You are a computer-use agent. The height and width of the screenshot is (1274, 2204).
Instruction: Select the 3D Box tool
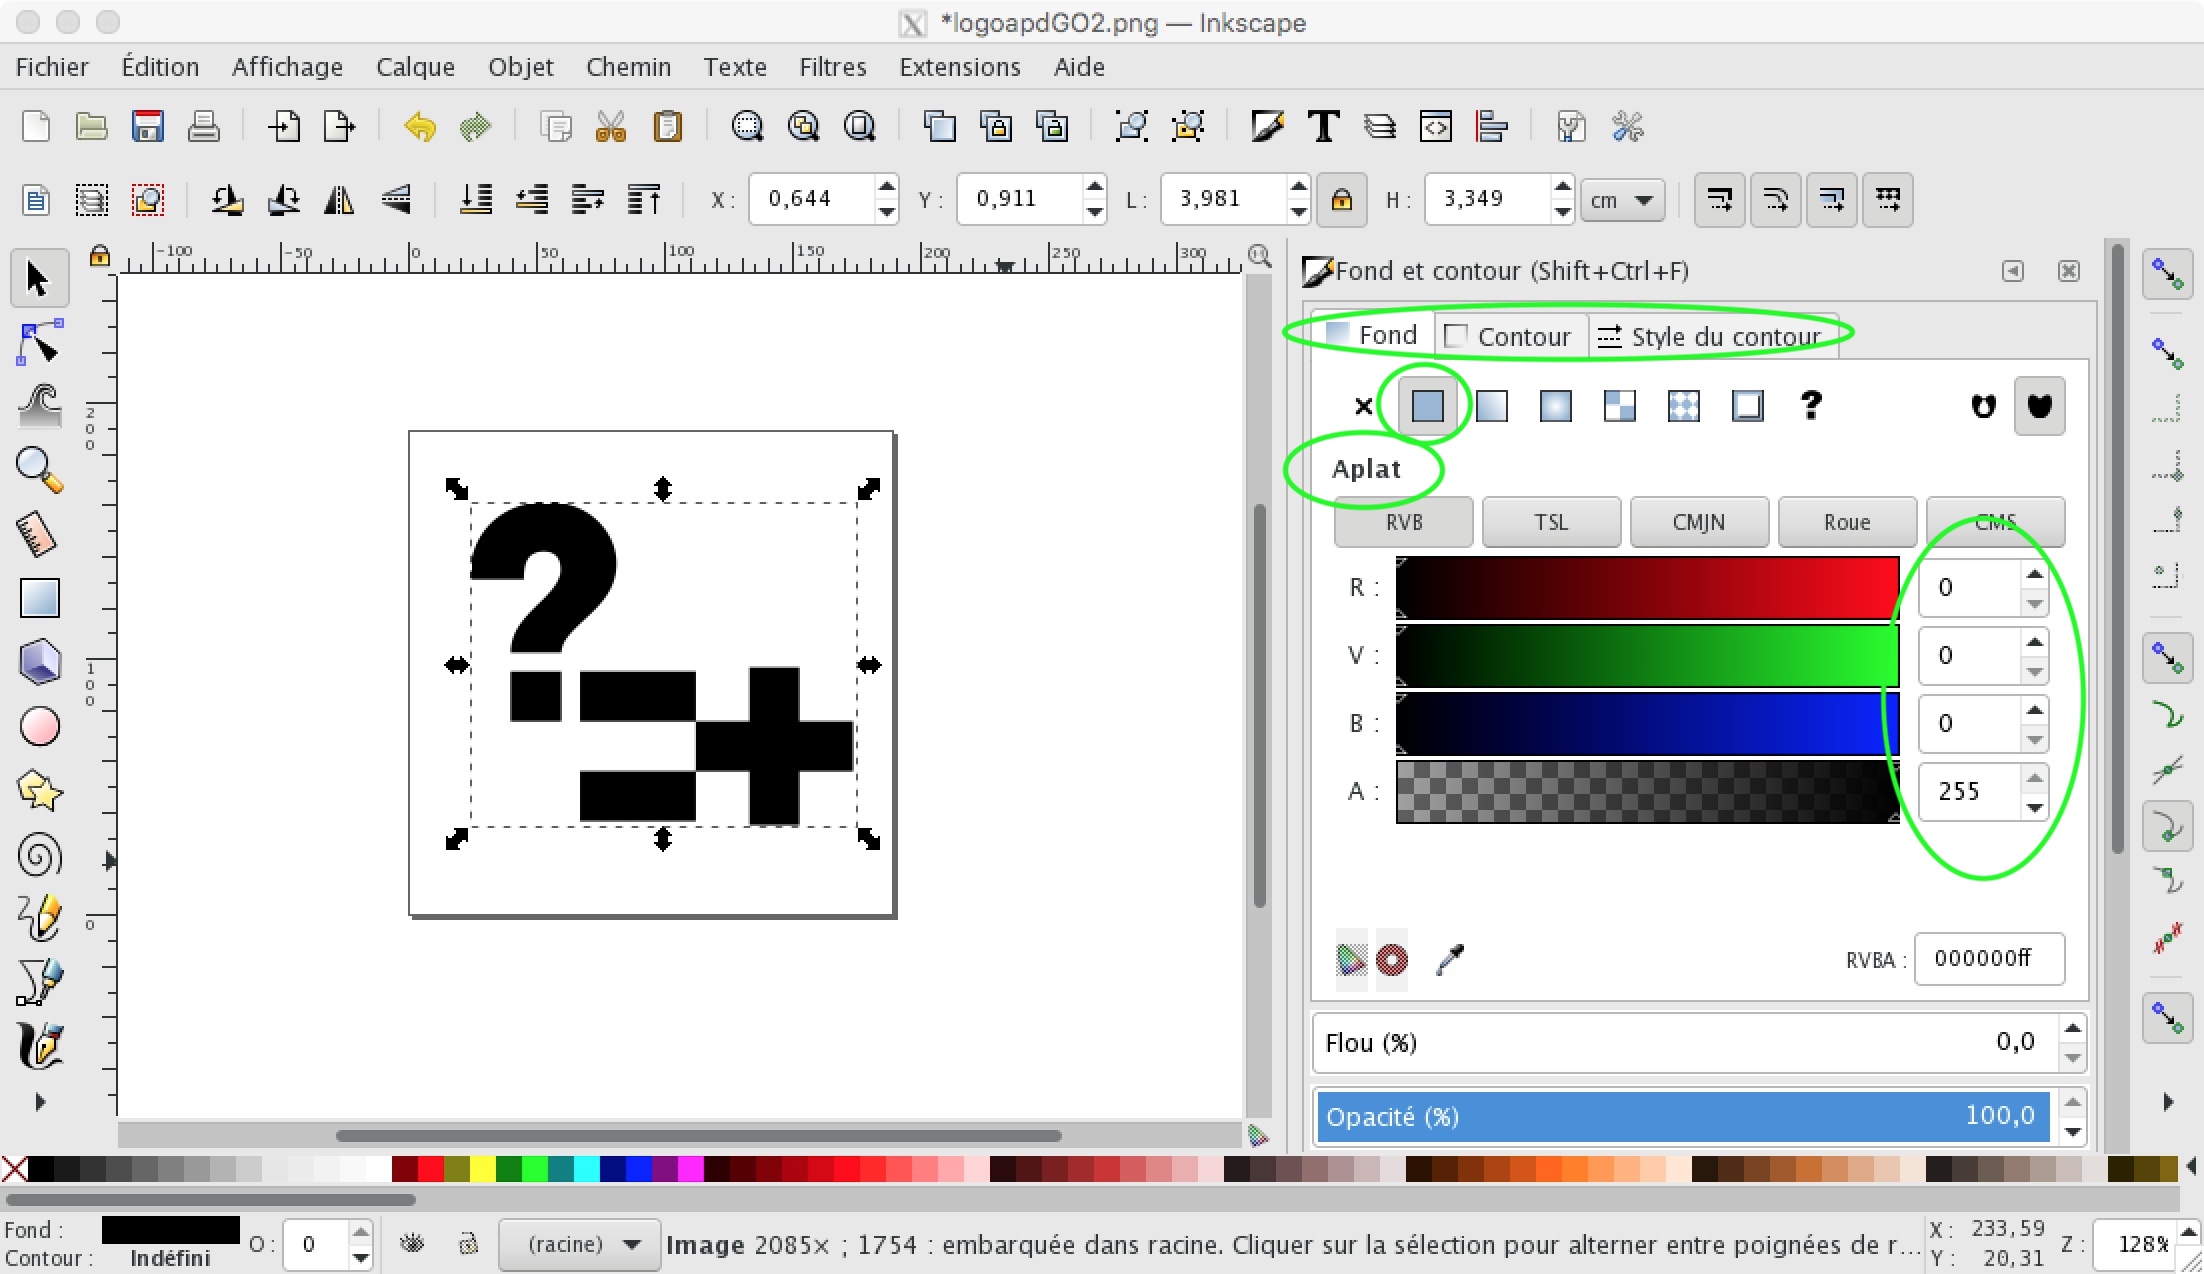tap(39, 662)
